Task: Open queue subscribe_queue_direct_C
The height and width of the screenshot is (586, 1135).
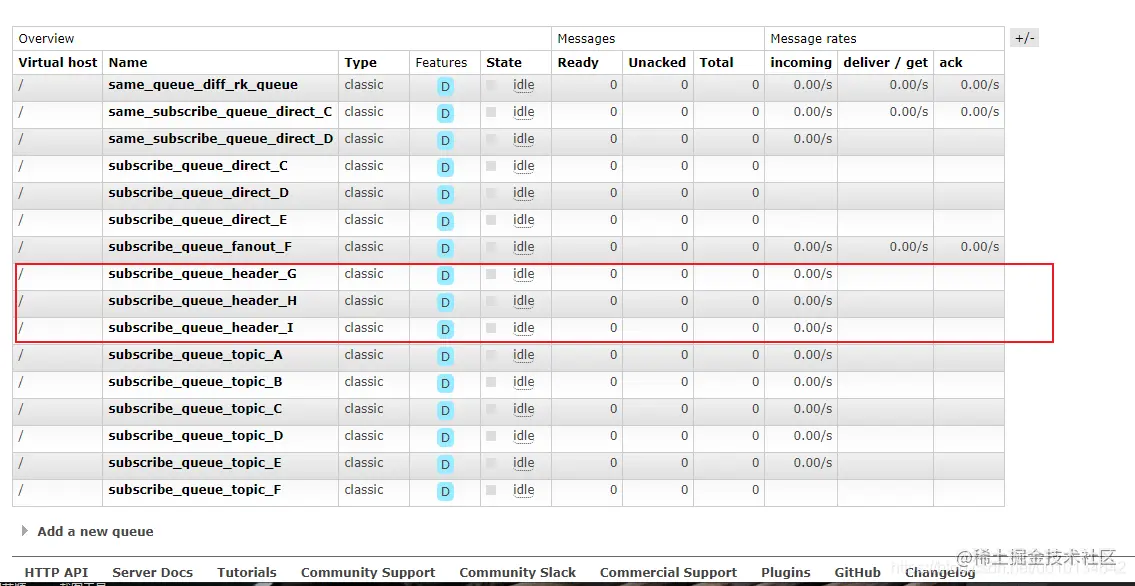Action: [x=198, y=166]
